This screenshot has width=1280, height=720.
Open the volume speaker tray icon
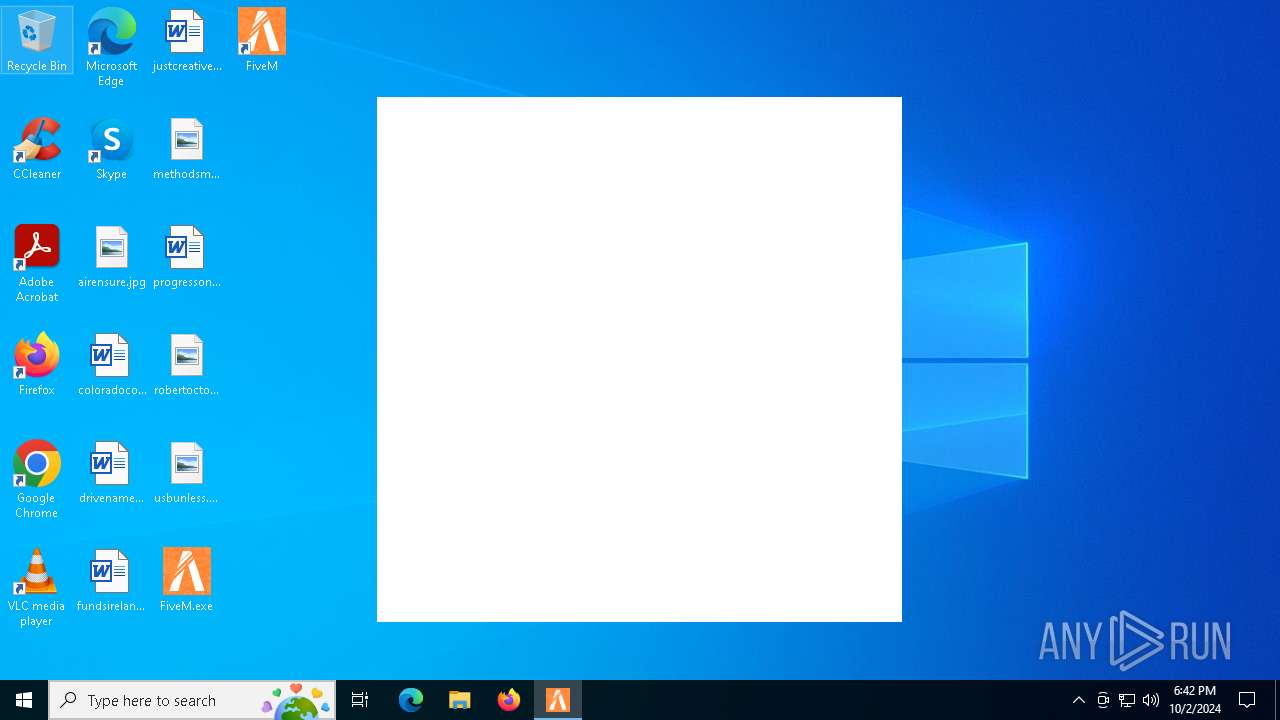point(1151,700)
